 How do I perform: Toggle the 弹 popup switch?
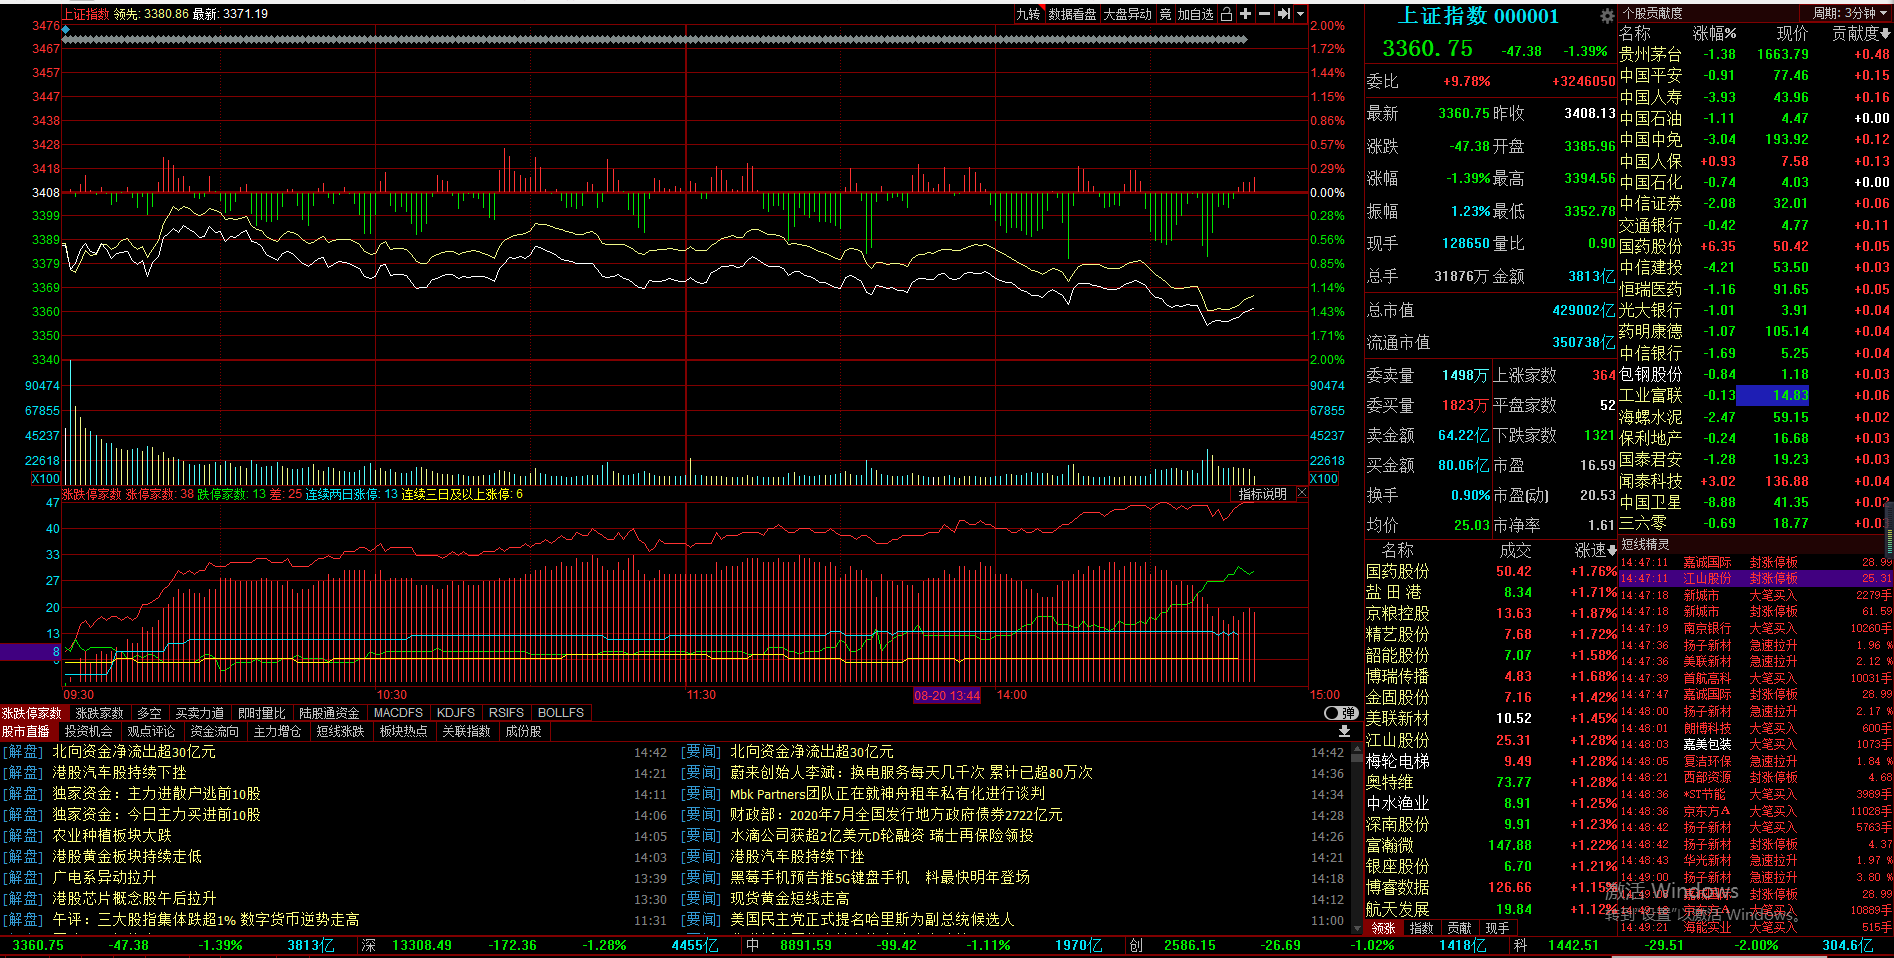pos(1341,713)
